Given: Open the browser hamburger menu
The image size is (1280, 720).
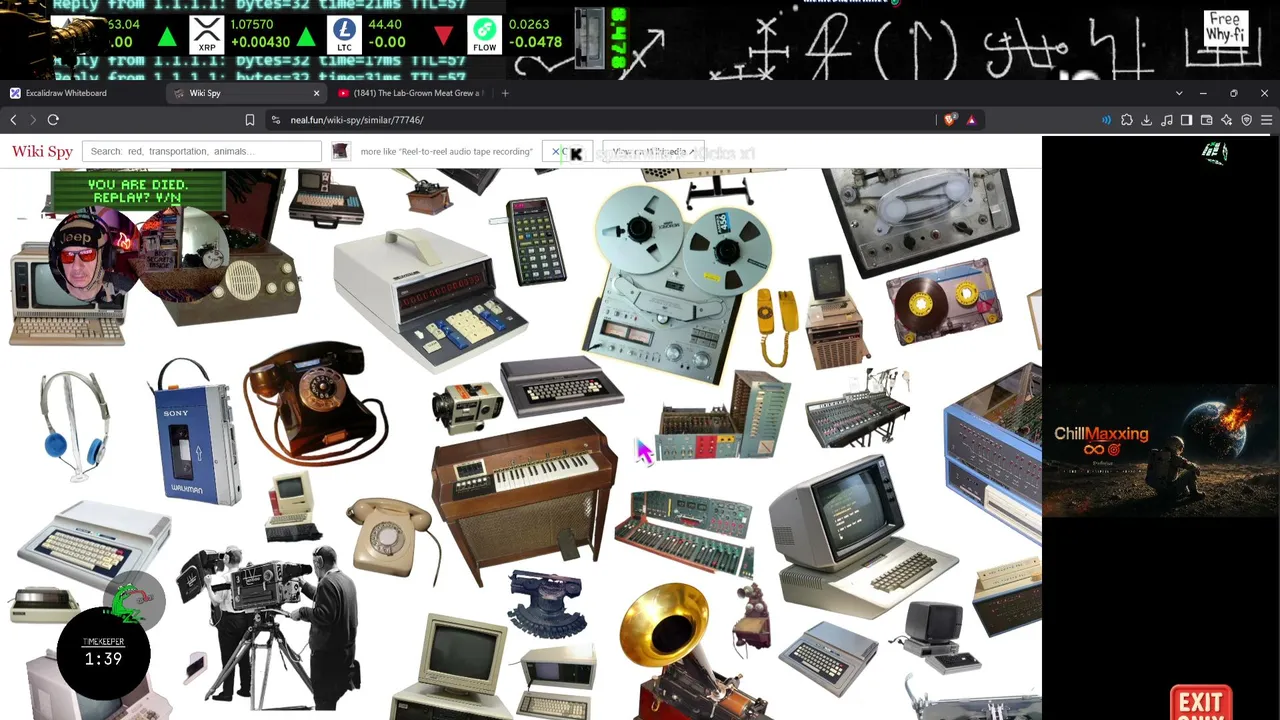Looking at the screenshot, I should [1267, 120].
